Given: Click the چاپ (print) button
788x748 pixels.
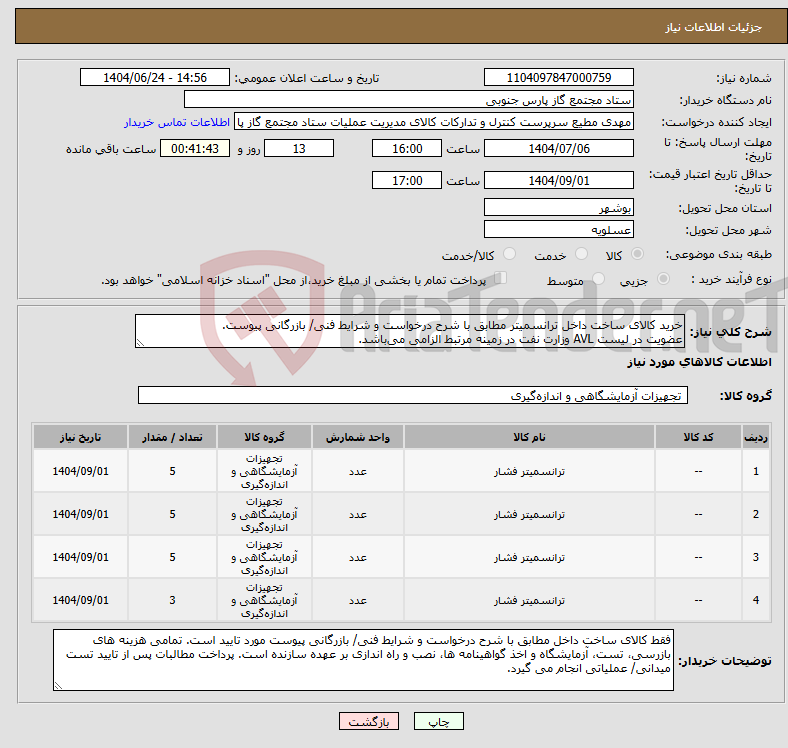Looking at the screenshot, I should coord(438,722).
